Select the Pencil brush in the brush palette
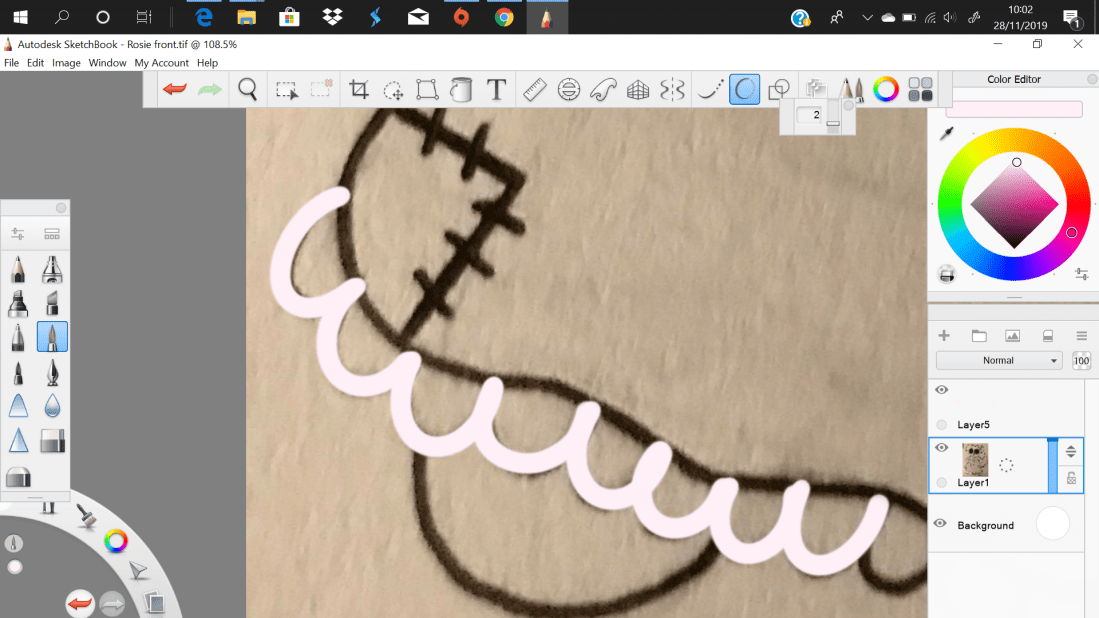This screenshot has height=618, width=1099. tap(18, 270)
